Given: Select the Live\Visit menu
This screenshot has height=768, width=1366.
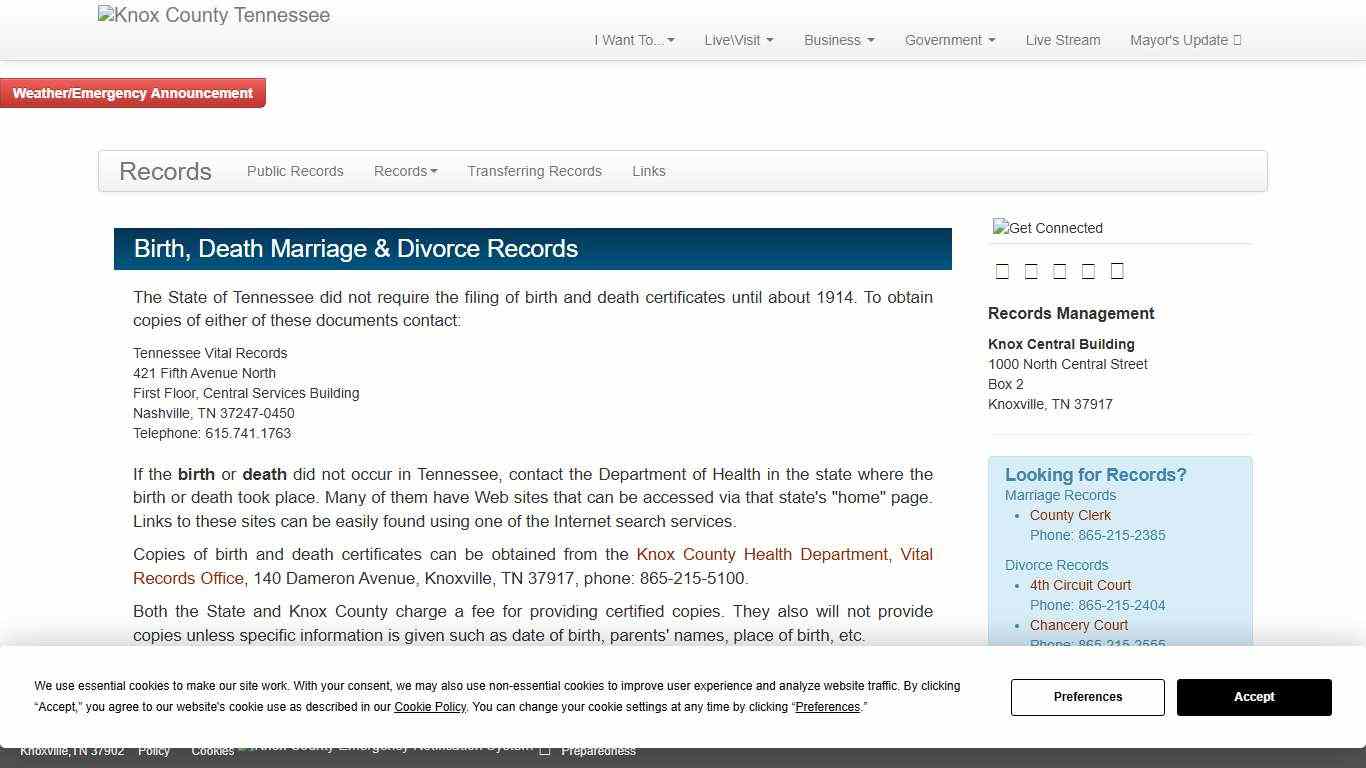Looking at the screenshot, I should tap(738, 40).
